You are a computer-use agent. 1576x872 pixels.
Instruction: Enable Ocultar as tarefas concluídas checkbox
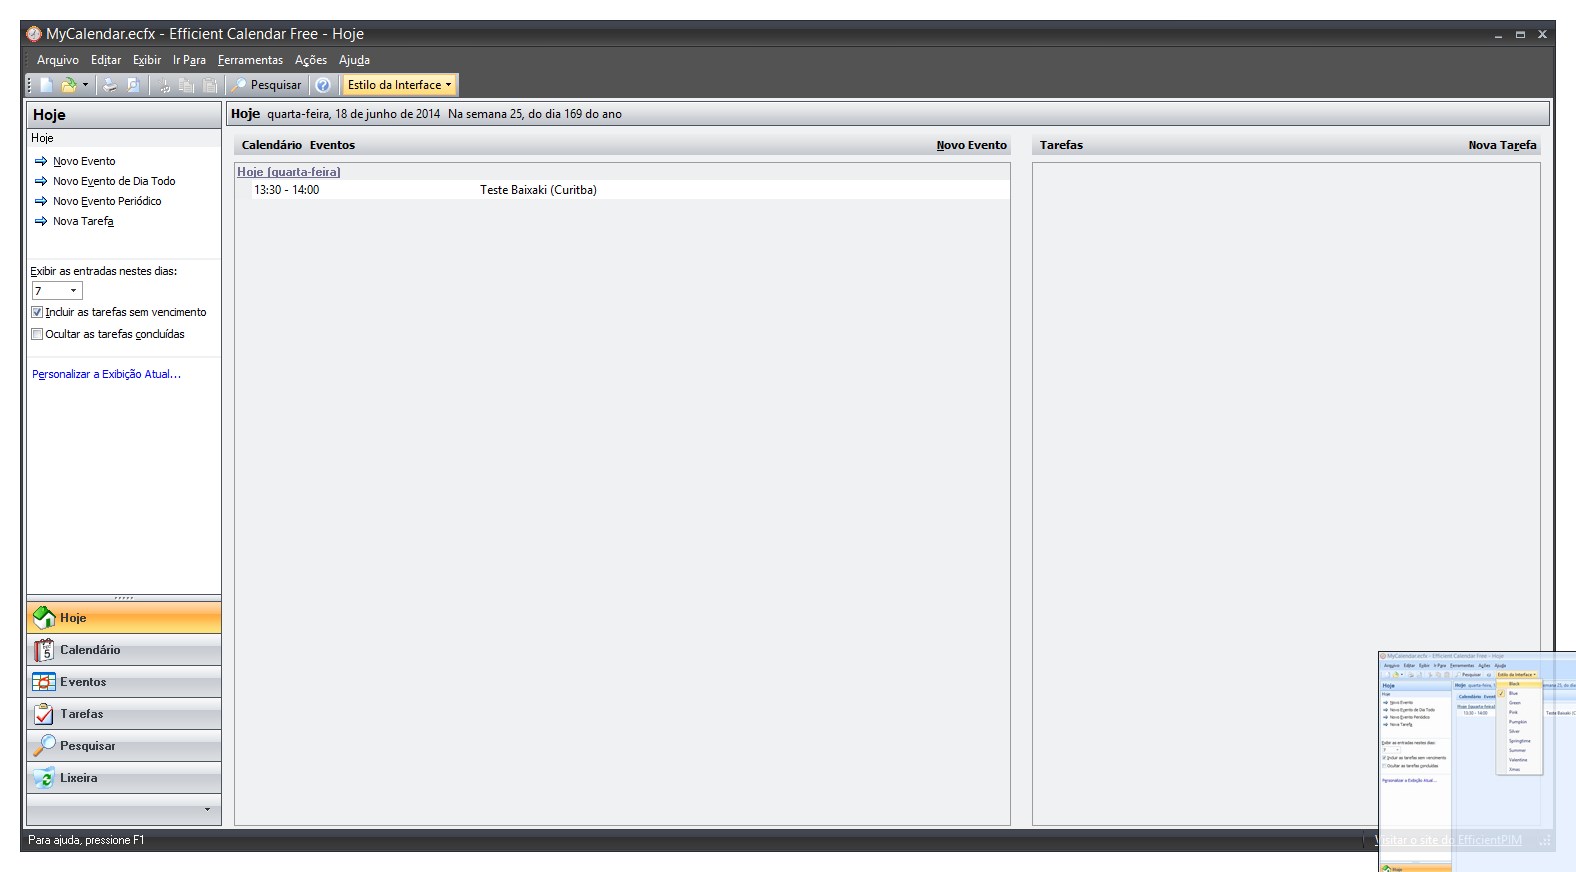(x=37, y=334)
